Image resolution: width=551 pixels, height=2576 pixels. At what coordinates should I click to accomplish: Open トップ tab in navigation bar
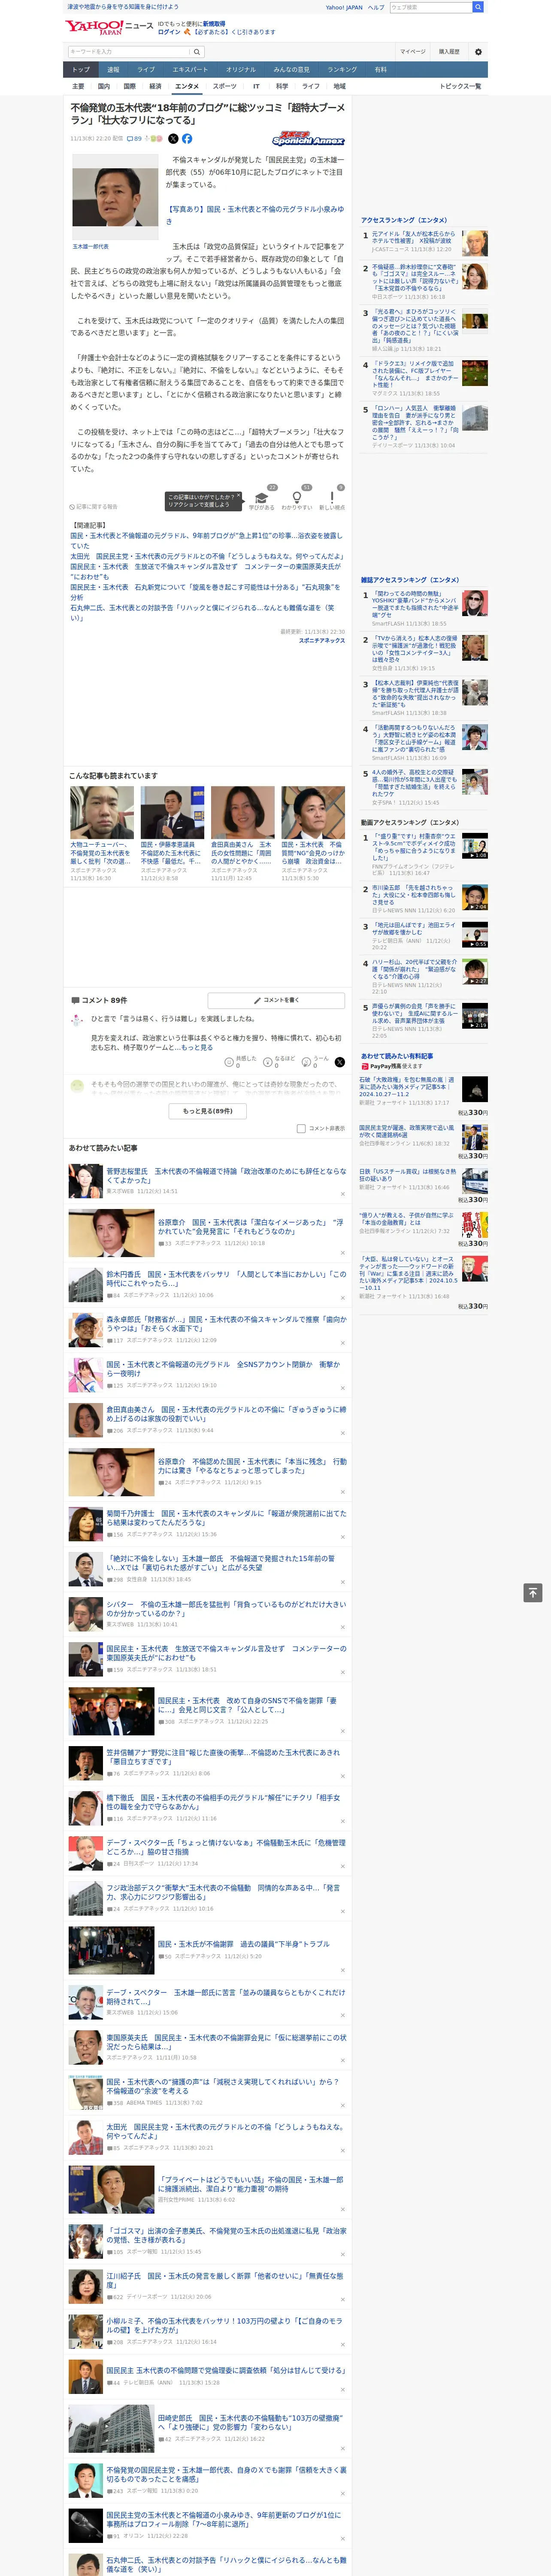click(x=81, y=70)
